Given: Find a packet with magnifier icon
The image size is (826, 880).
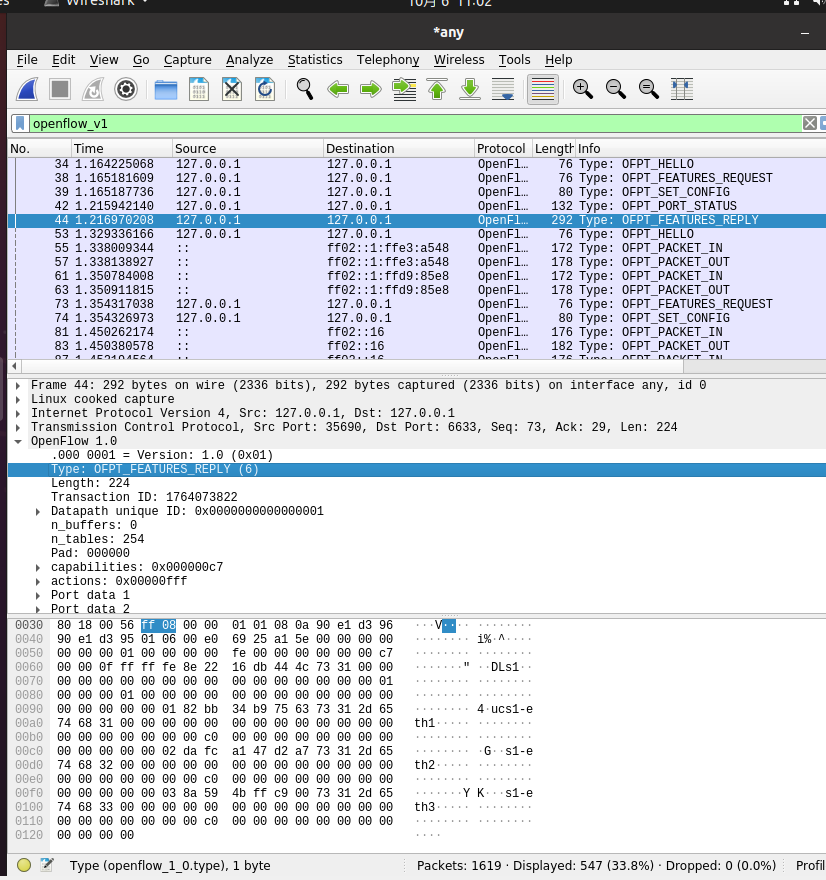Looking at the screenshot, I should 305,89.
